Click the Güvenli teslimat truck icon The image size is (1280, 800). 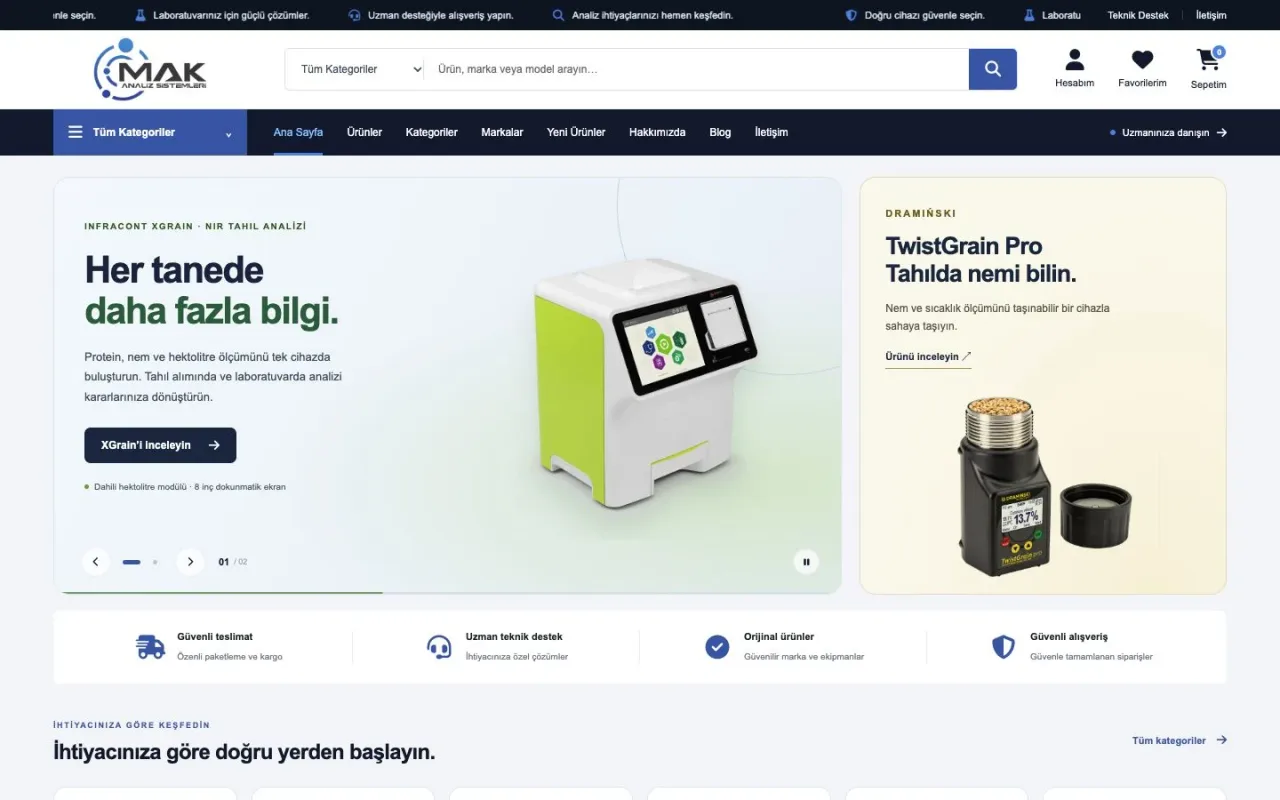click(x=150, y=647)
